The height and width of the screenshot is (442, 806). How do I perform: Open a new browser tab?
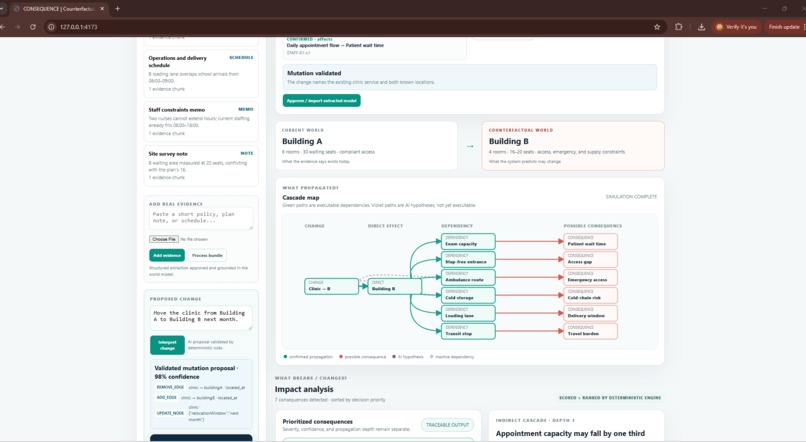pos(117,9)
